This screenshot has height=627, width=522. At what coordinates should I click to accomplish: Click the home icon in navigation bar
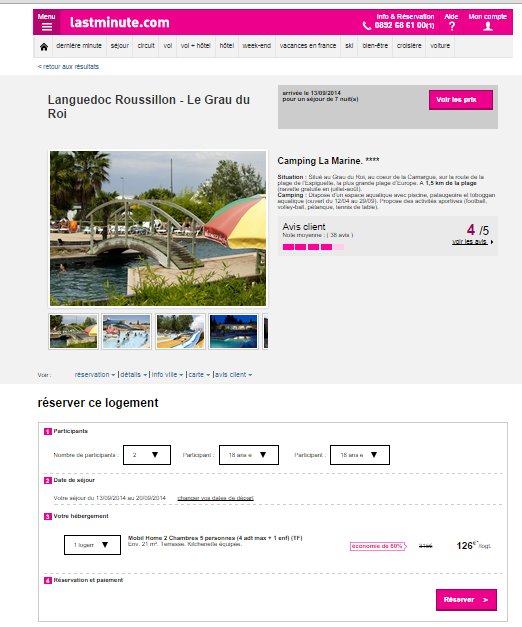(x=44, y=47)
